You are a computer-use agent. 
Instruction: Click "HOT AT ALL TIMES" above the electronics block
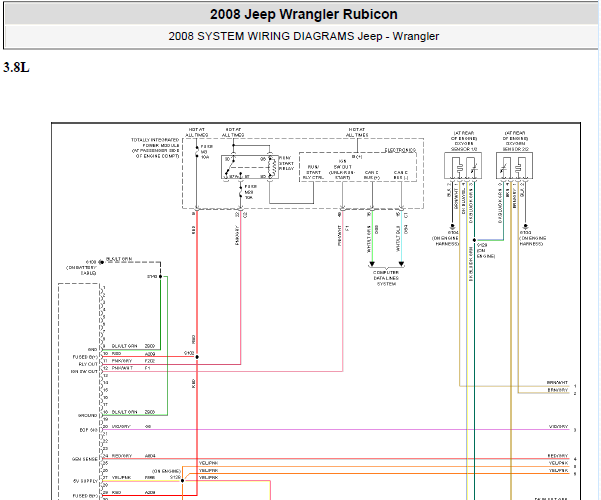[x=357, y=132]
